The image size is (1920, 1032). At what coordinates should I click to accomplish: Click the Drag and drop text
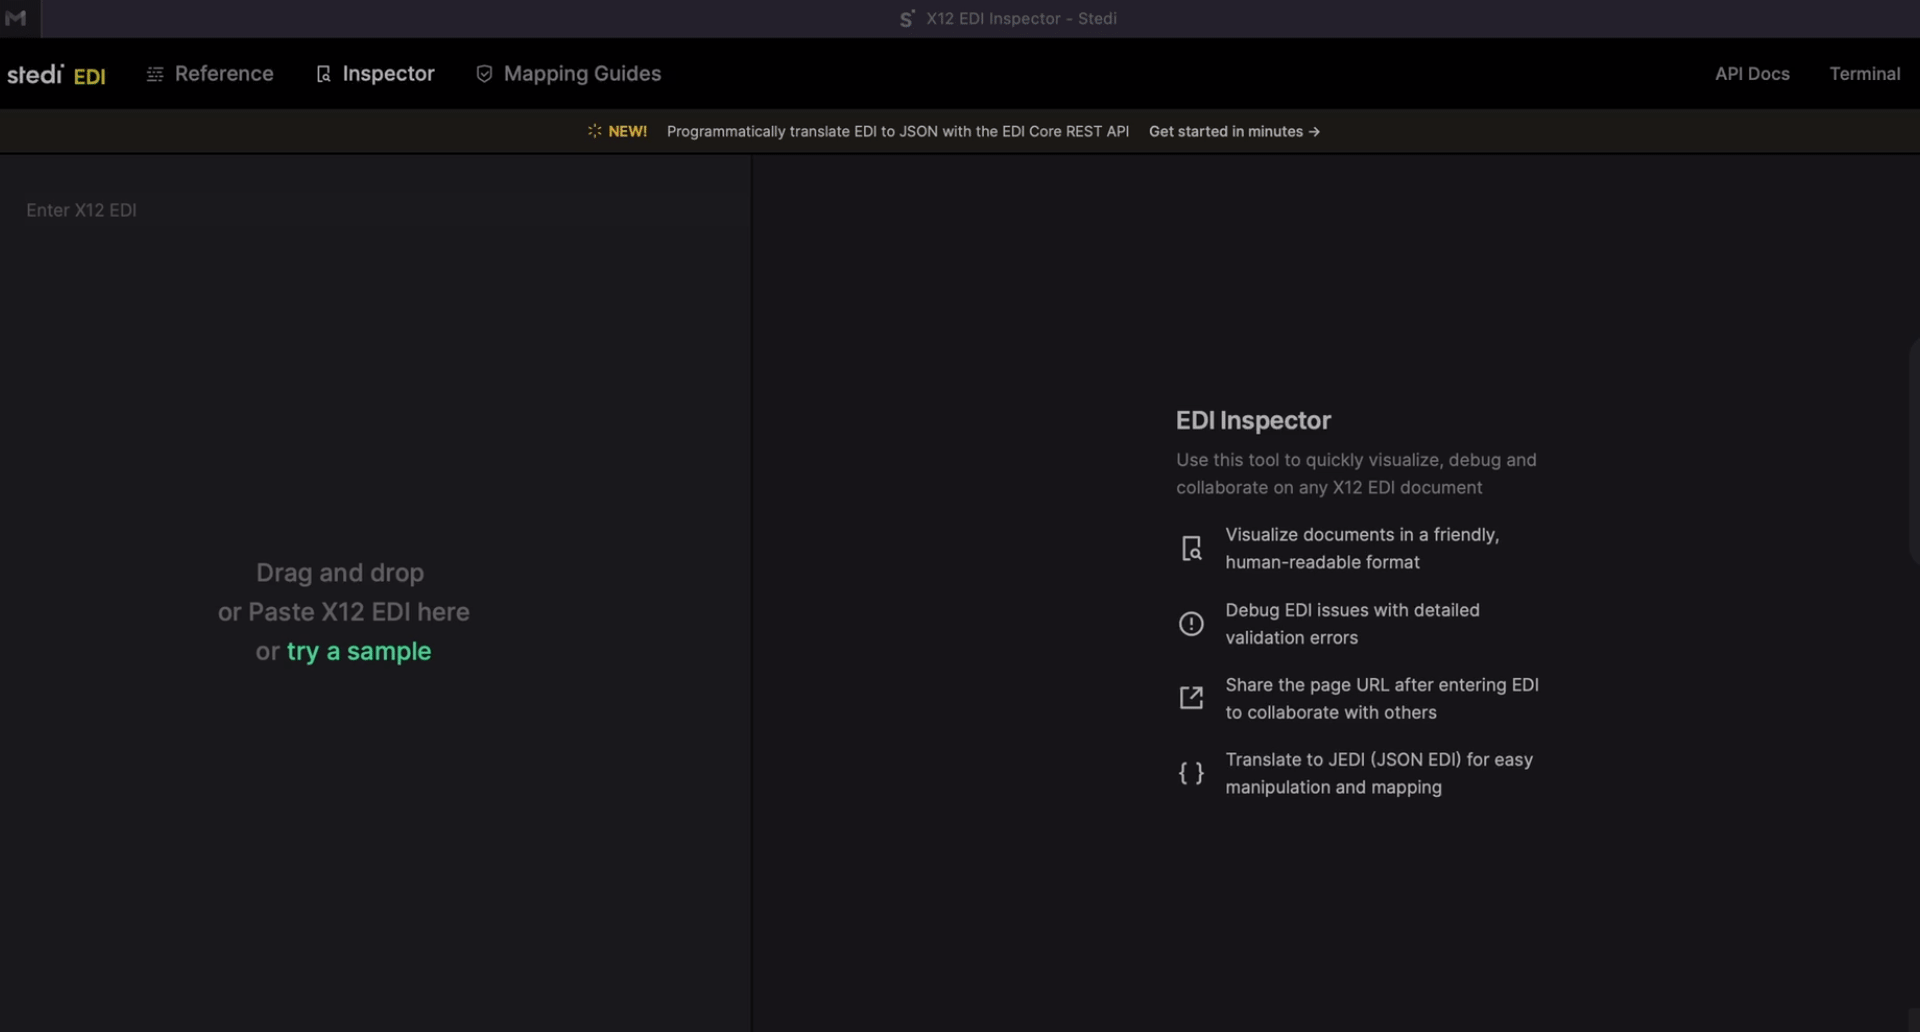coord(340,573)
